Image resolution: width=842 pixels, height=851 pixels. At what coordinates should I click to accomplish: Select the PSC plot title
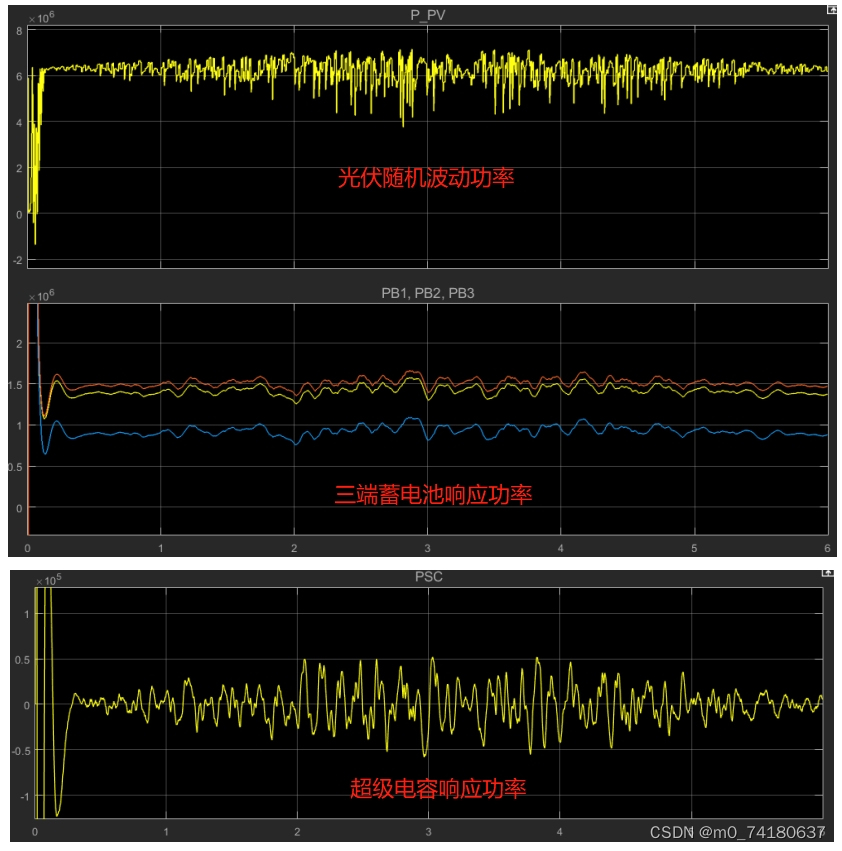tap(429, 576)
